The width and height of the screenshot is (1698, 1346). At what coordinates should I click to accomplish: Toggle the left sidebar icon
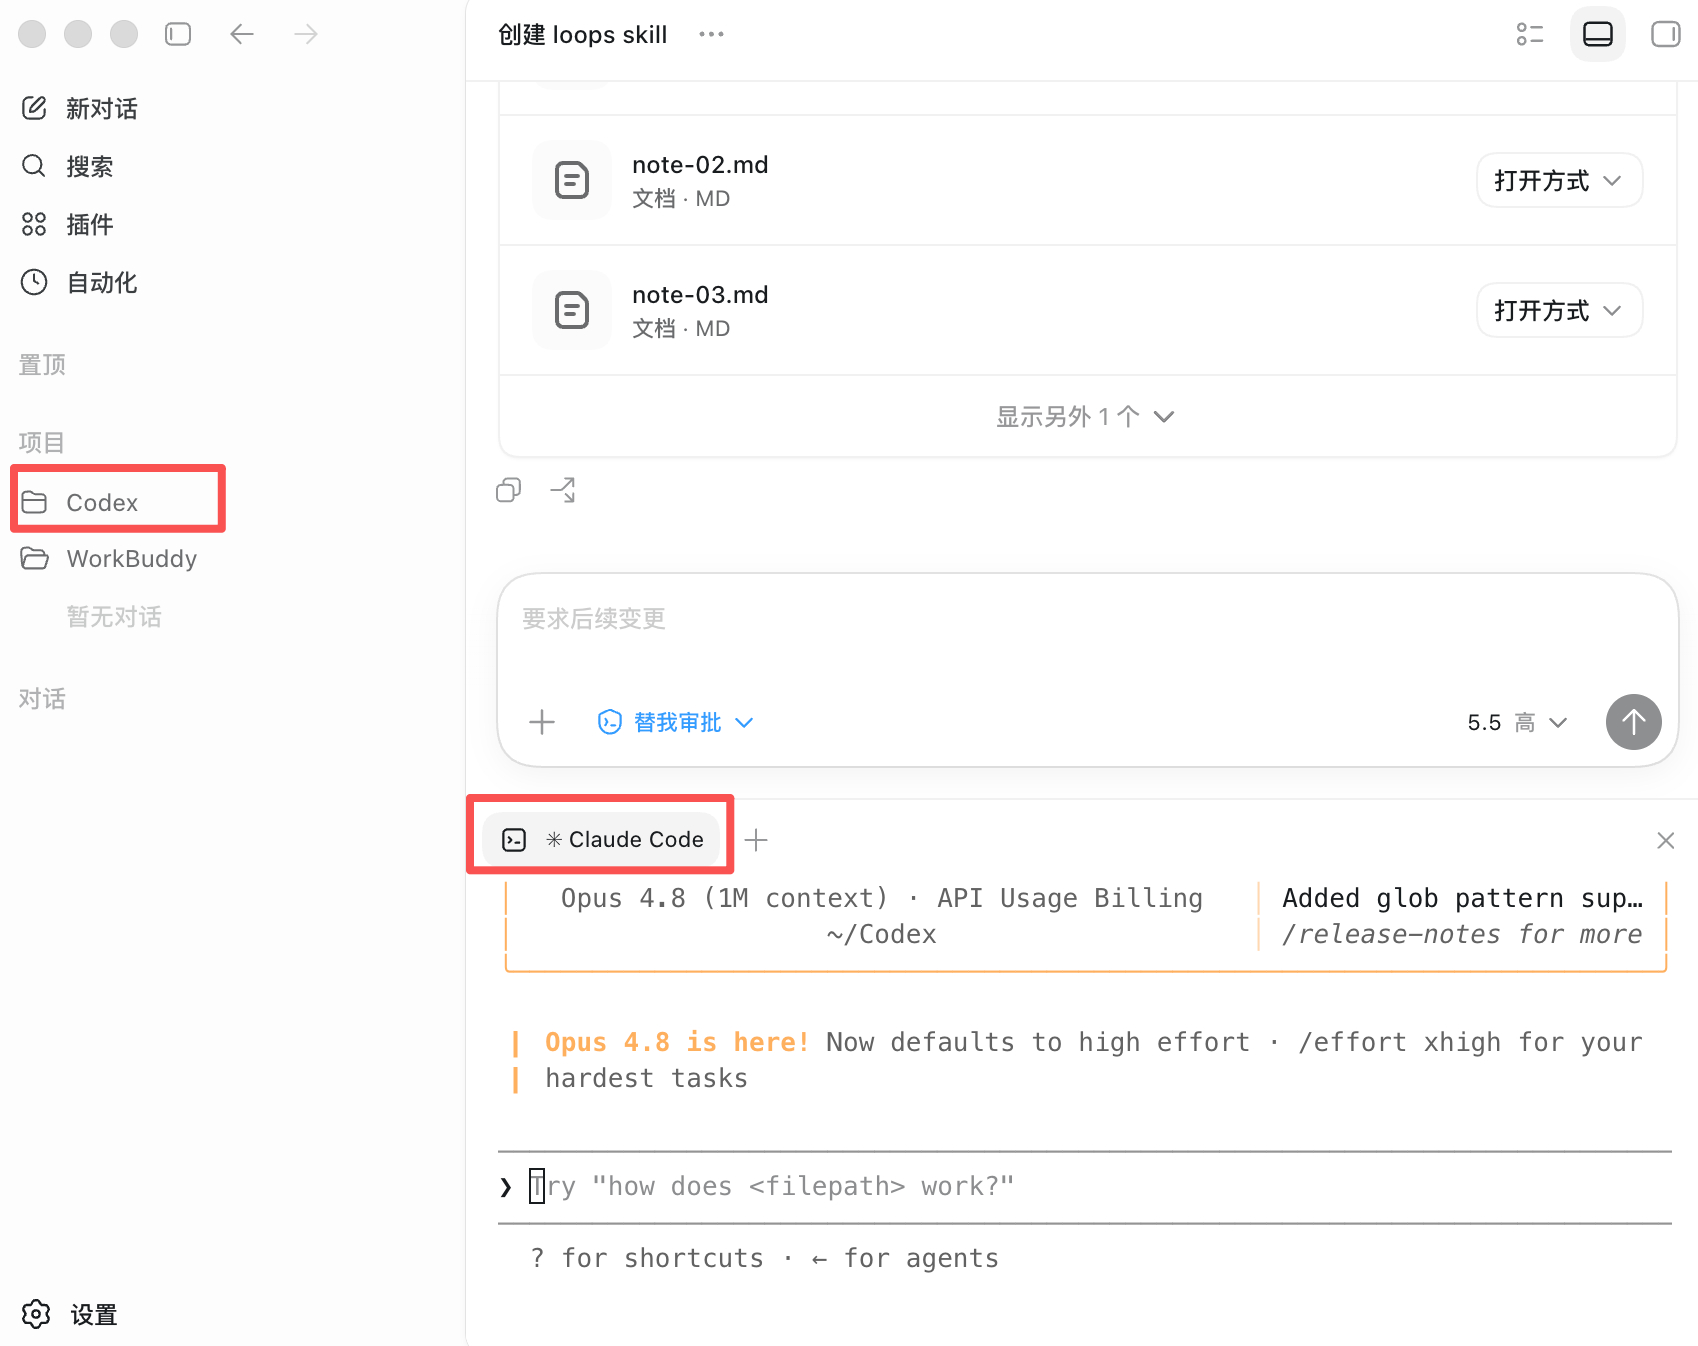click(x=178, y=35)
